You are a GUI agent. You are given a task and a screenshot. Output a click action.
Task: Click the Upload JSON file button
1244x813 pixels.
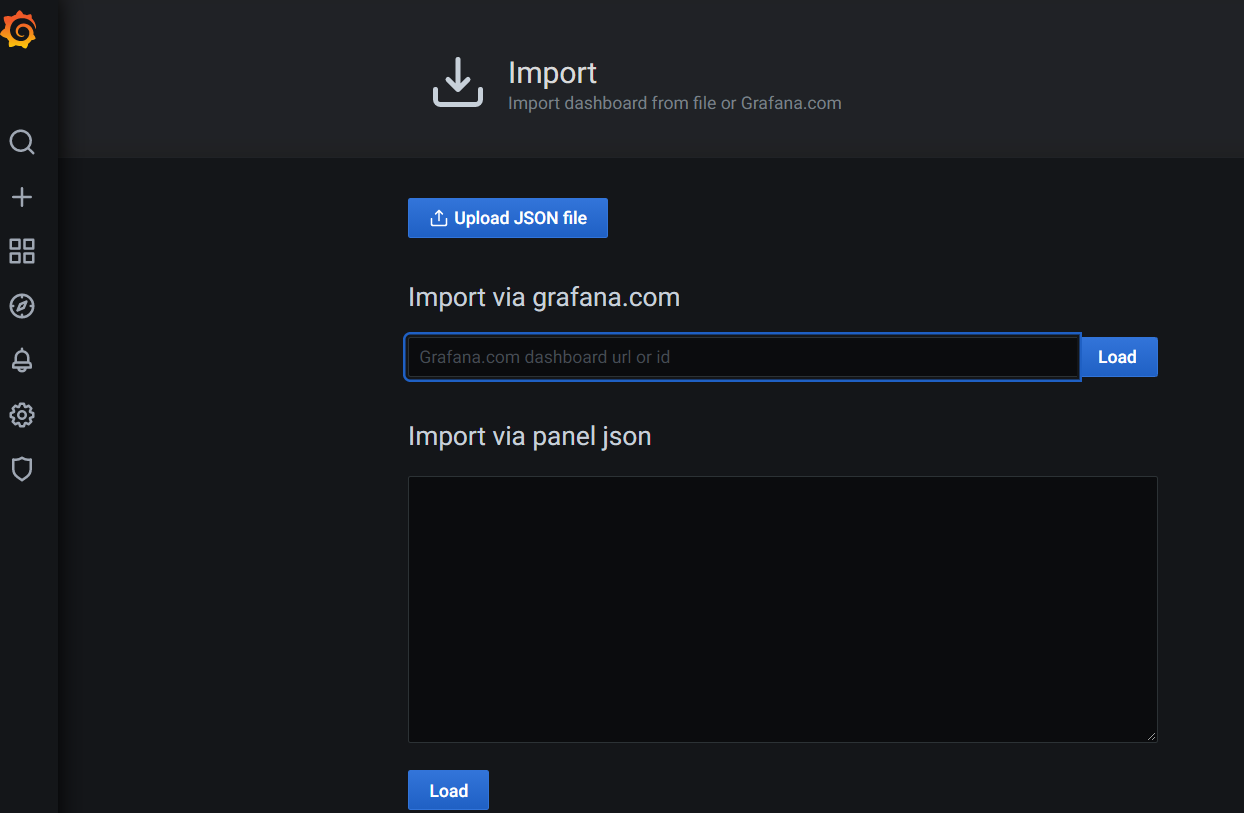click(x=508, y=218)
